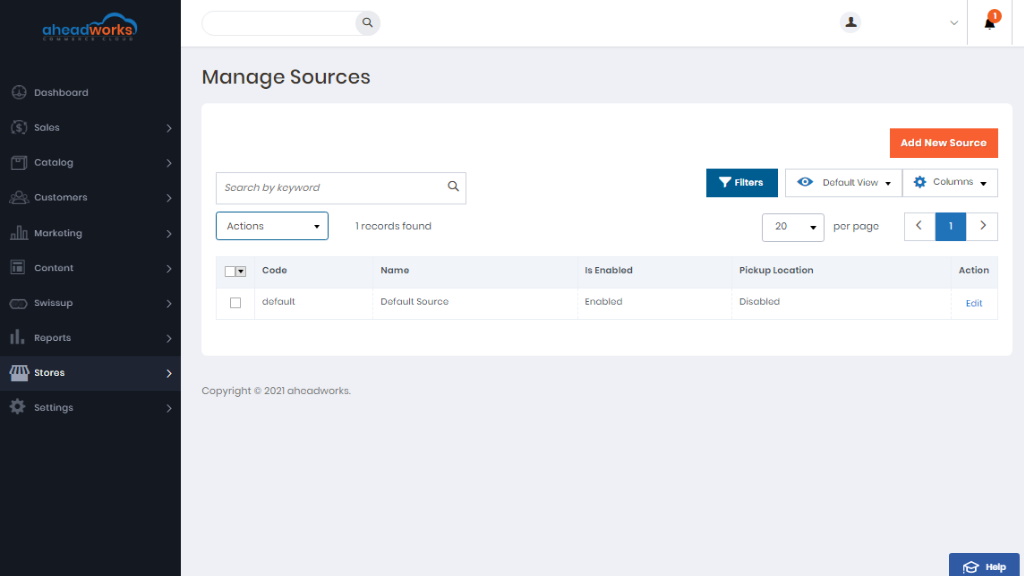Click the Stores storefront icon
The image size is (1024, 576).
(19, 373)
